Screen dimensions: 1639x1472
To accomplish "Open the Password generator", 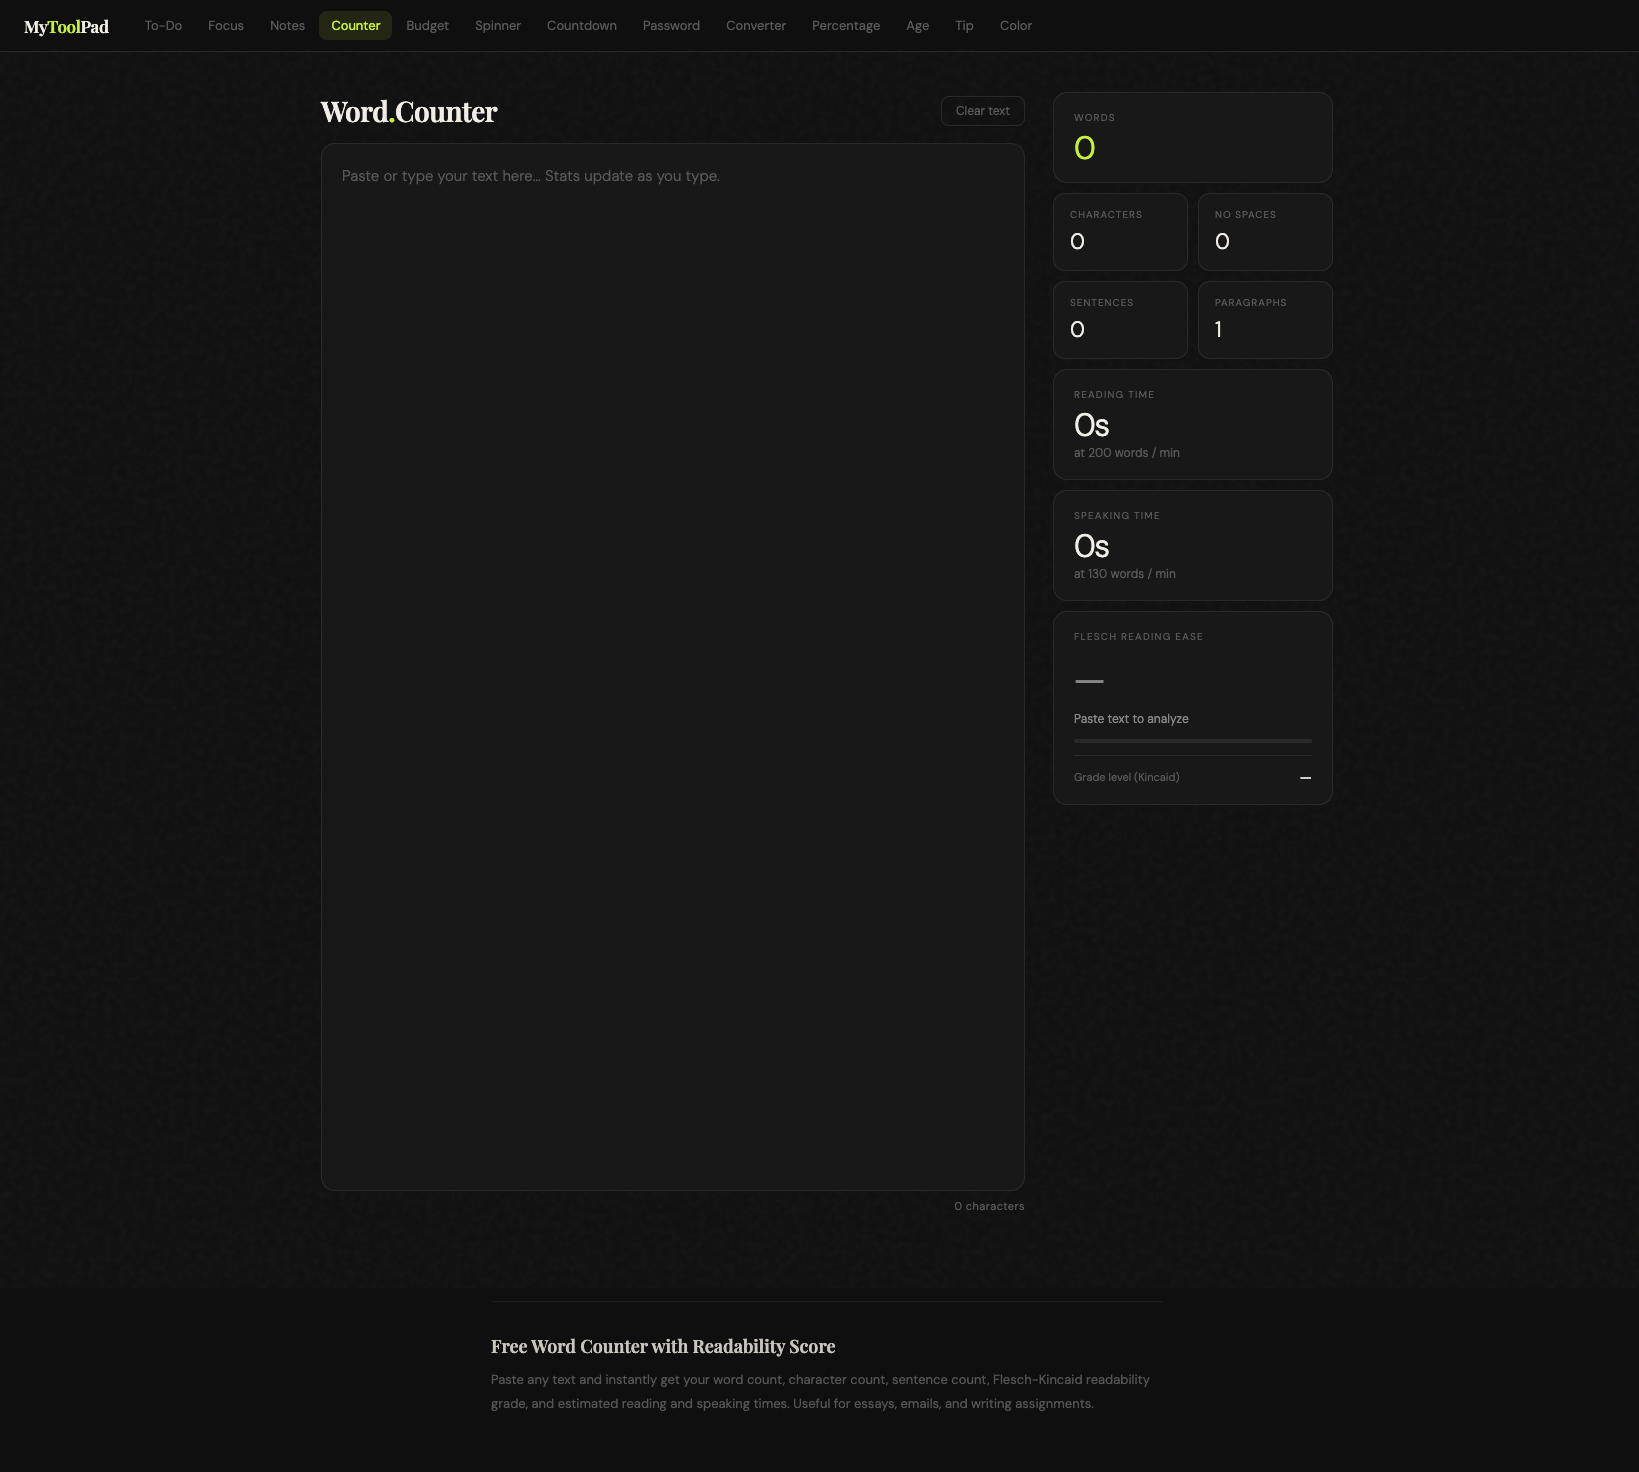I will (671, 25).
